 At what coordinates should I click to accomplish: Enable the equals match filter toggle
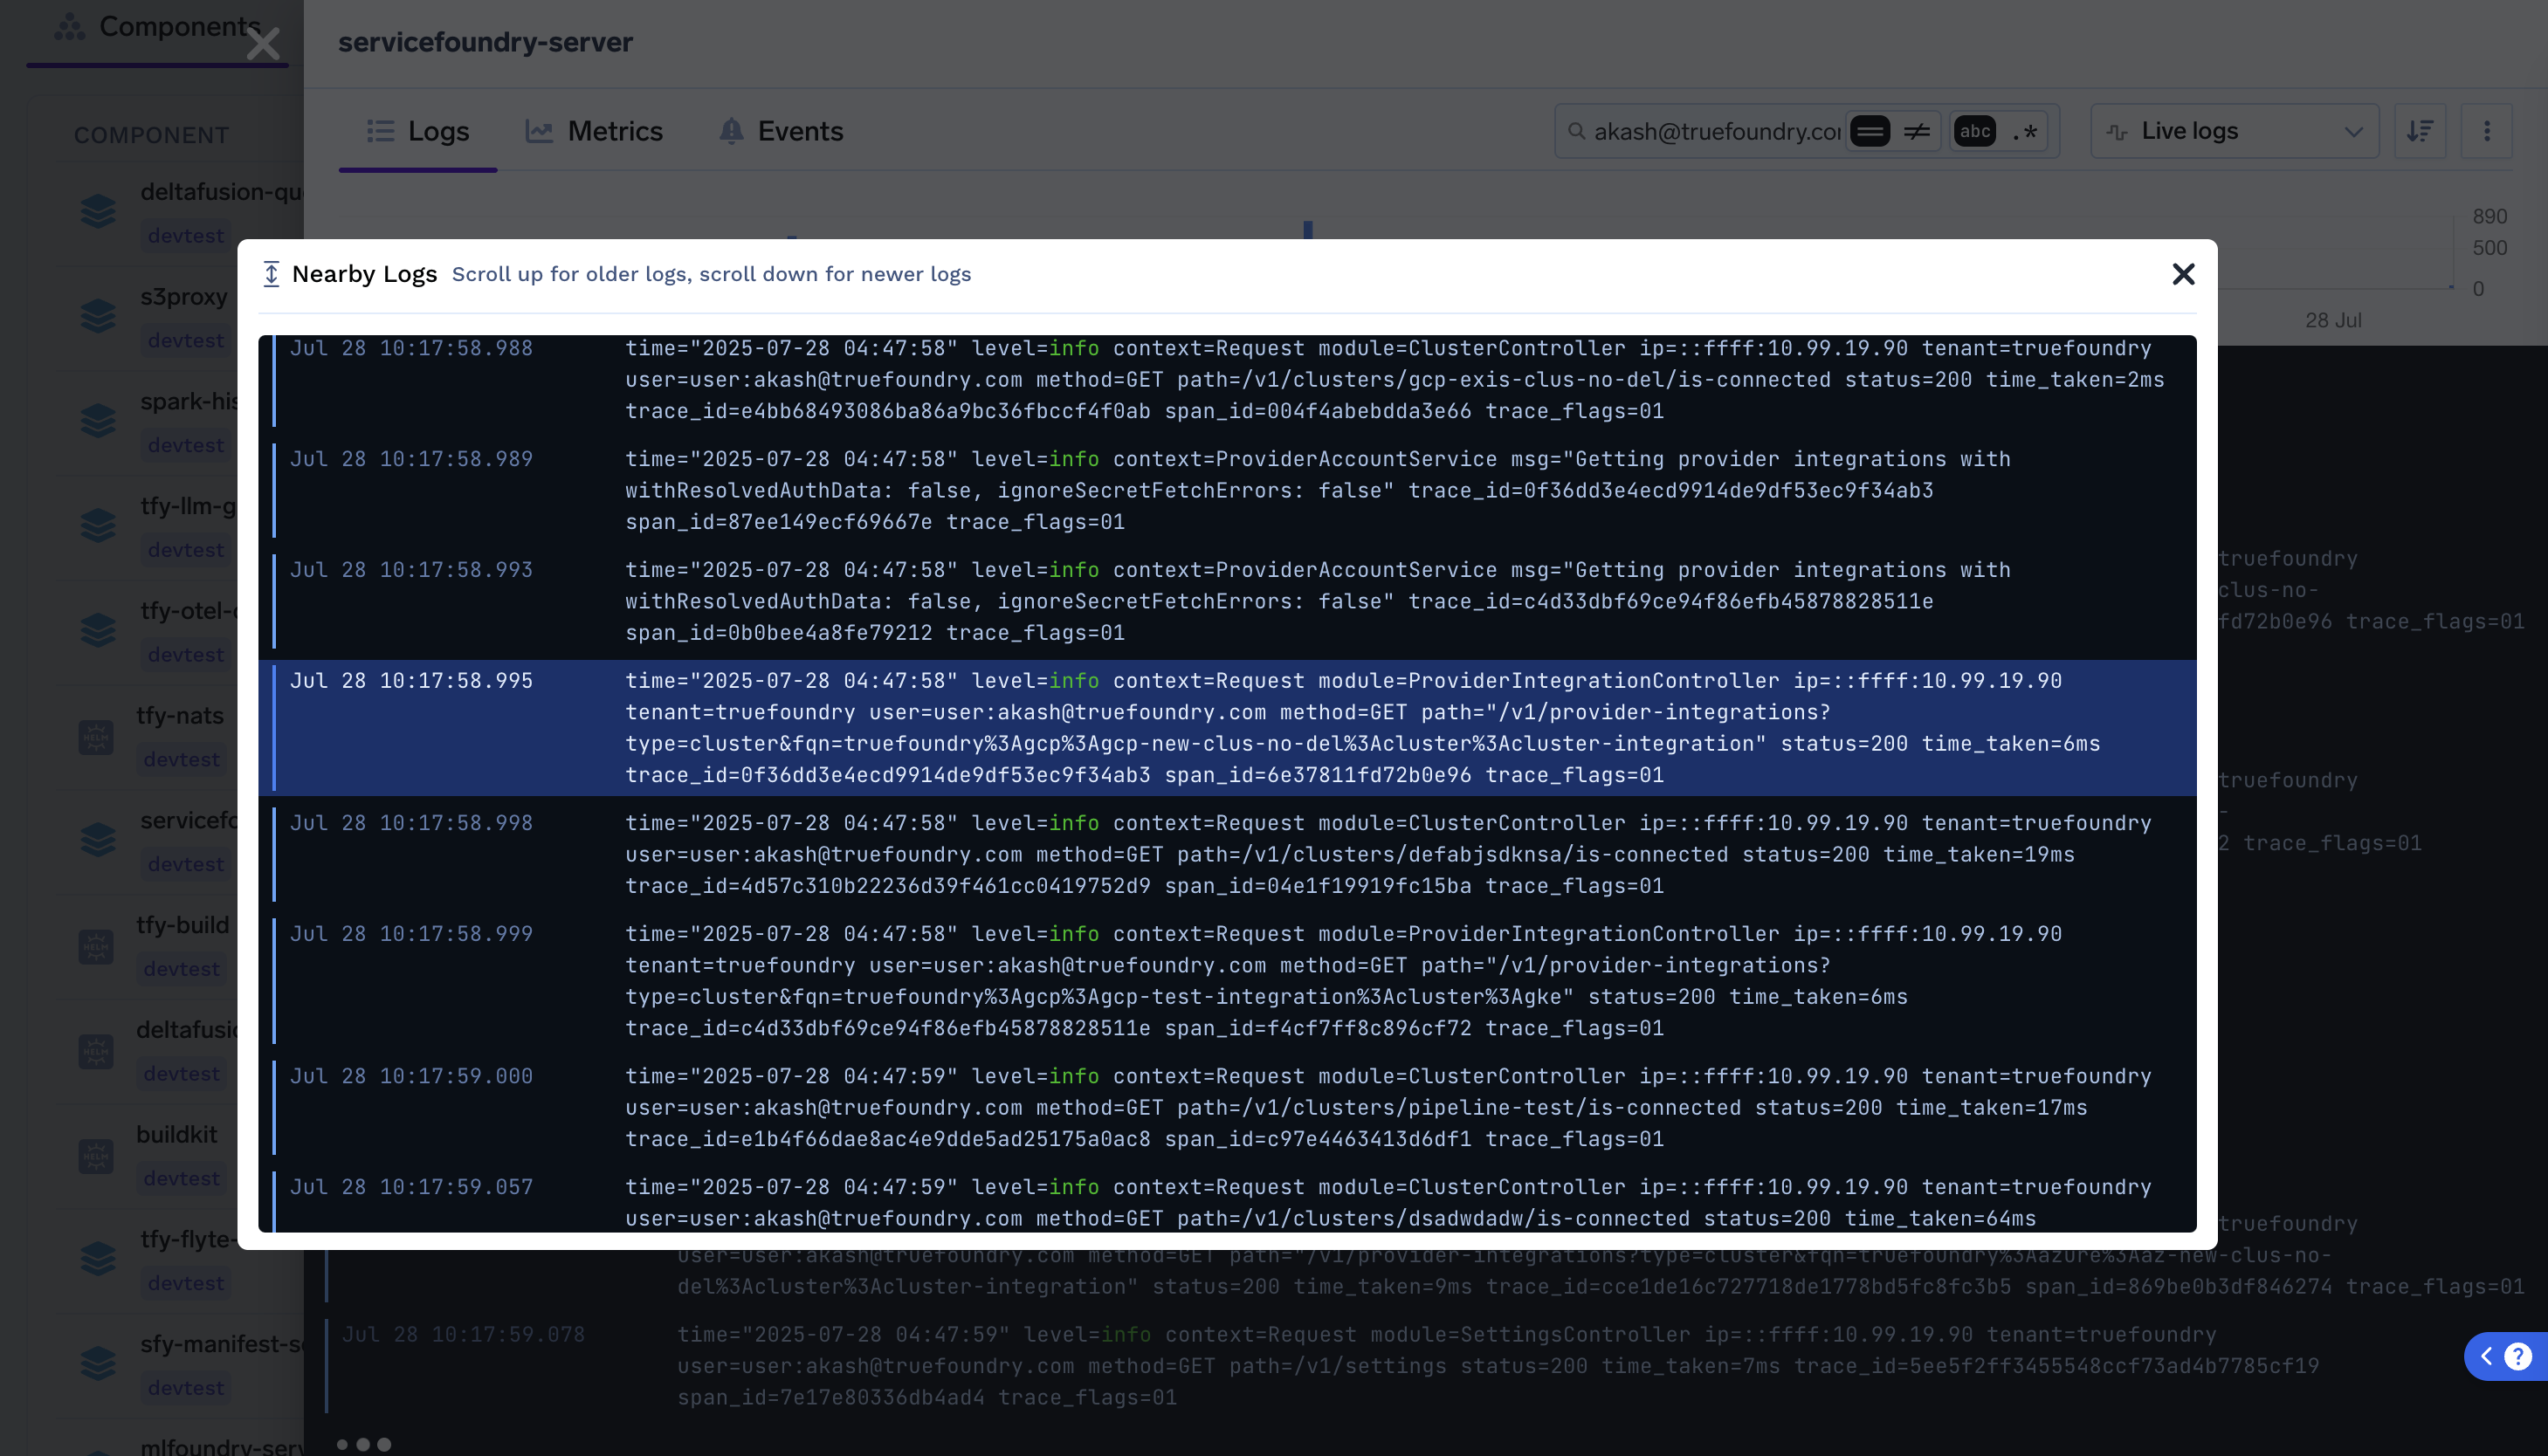[x=1870, y=131]
